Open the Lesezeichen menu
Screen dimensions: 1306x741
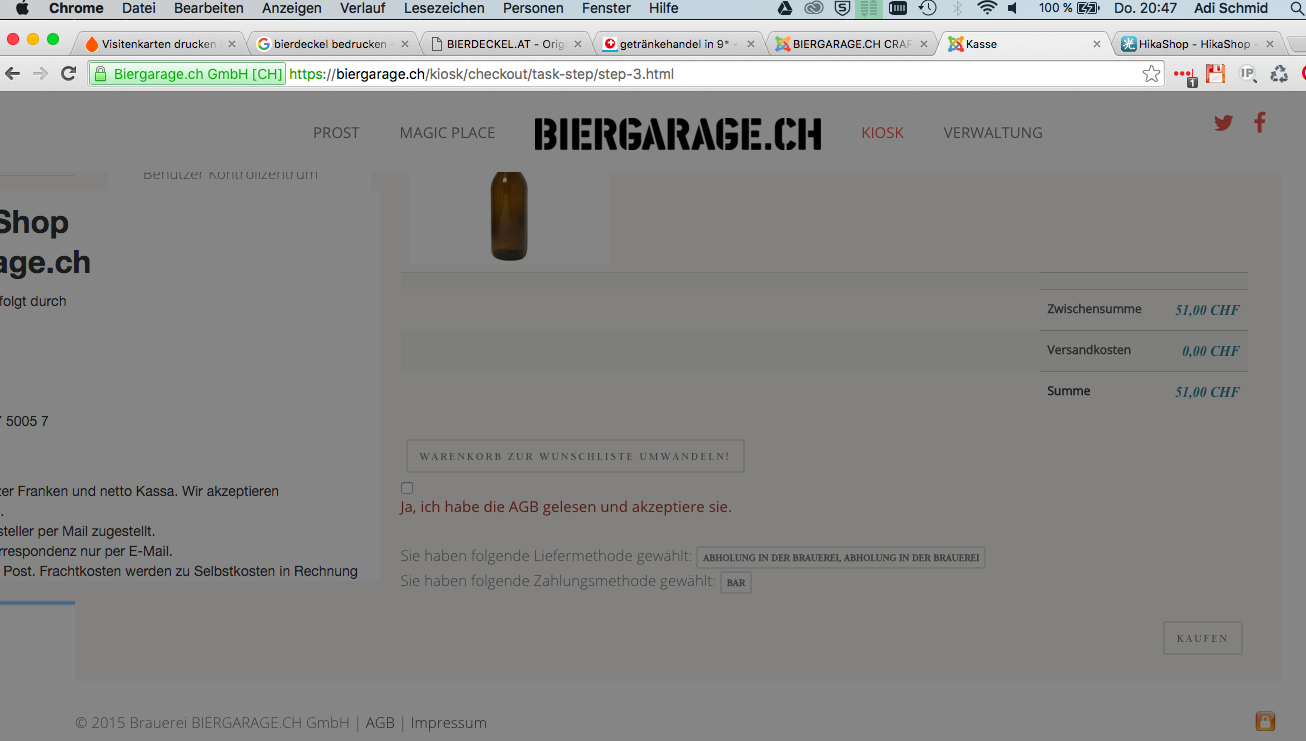coord(444,9)
